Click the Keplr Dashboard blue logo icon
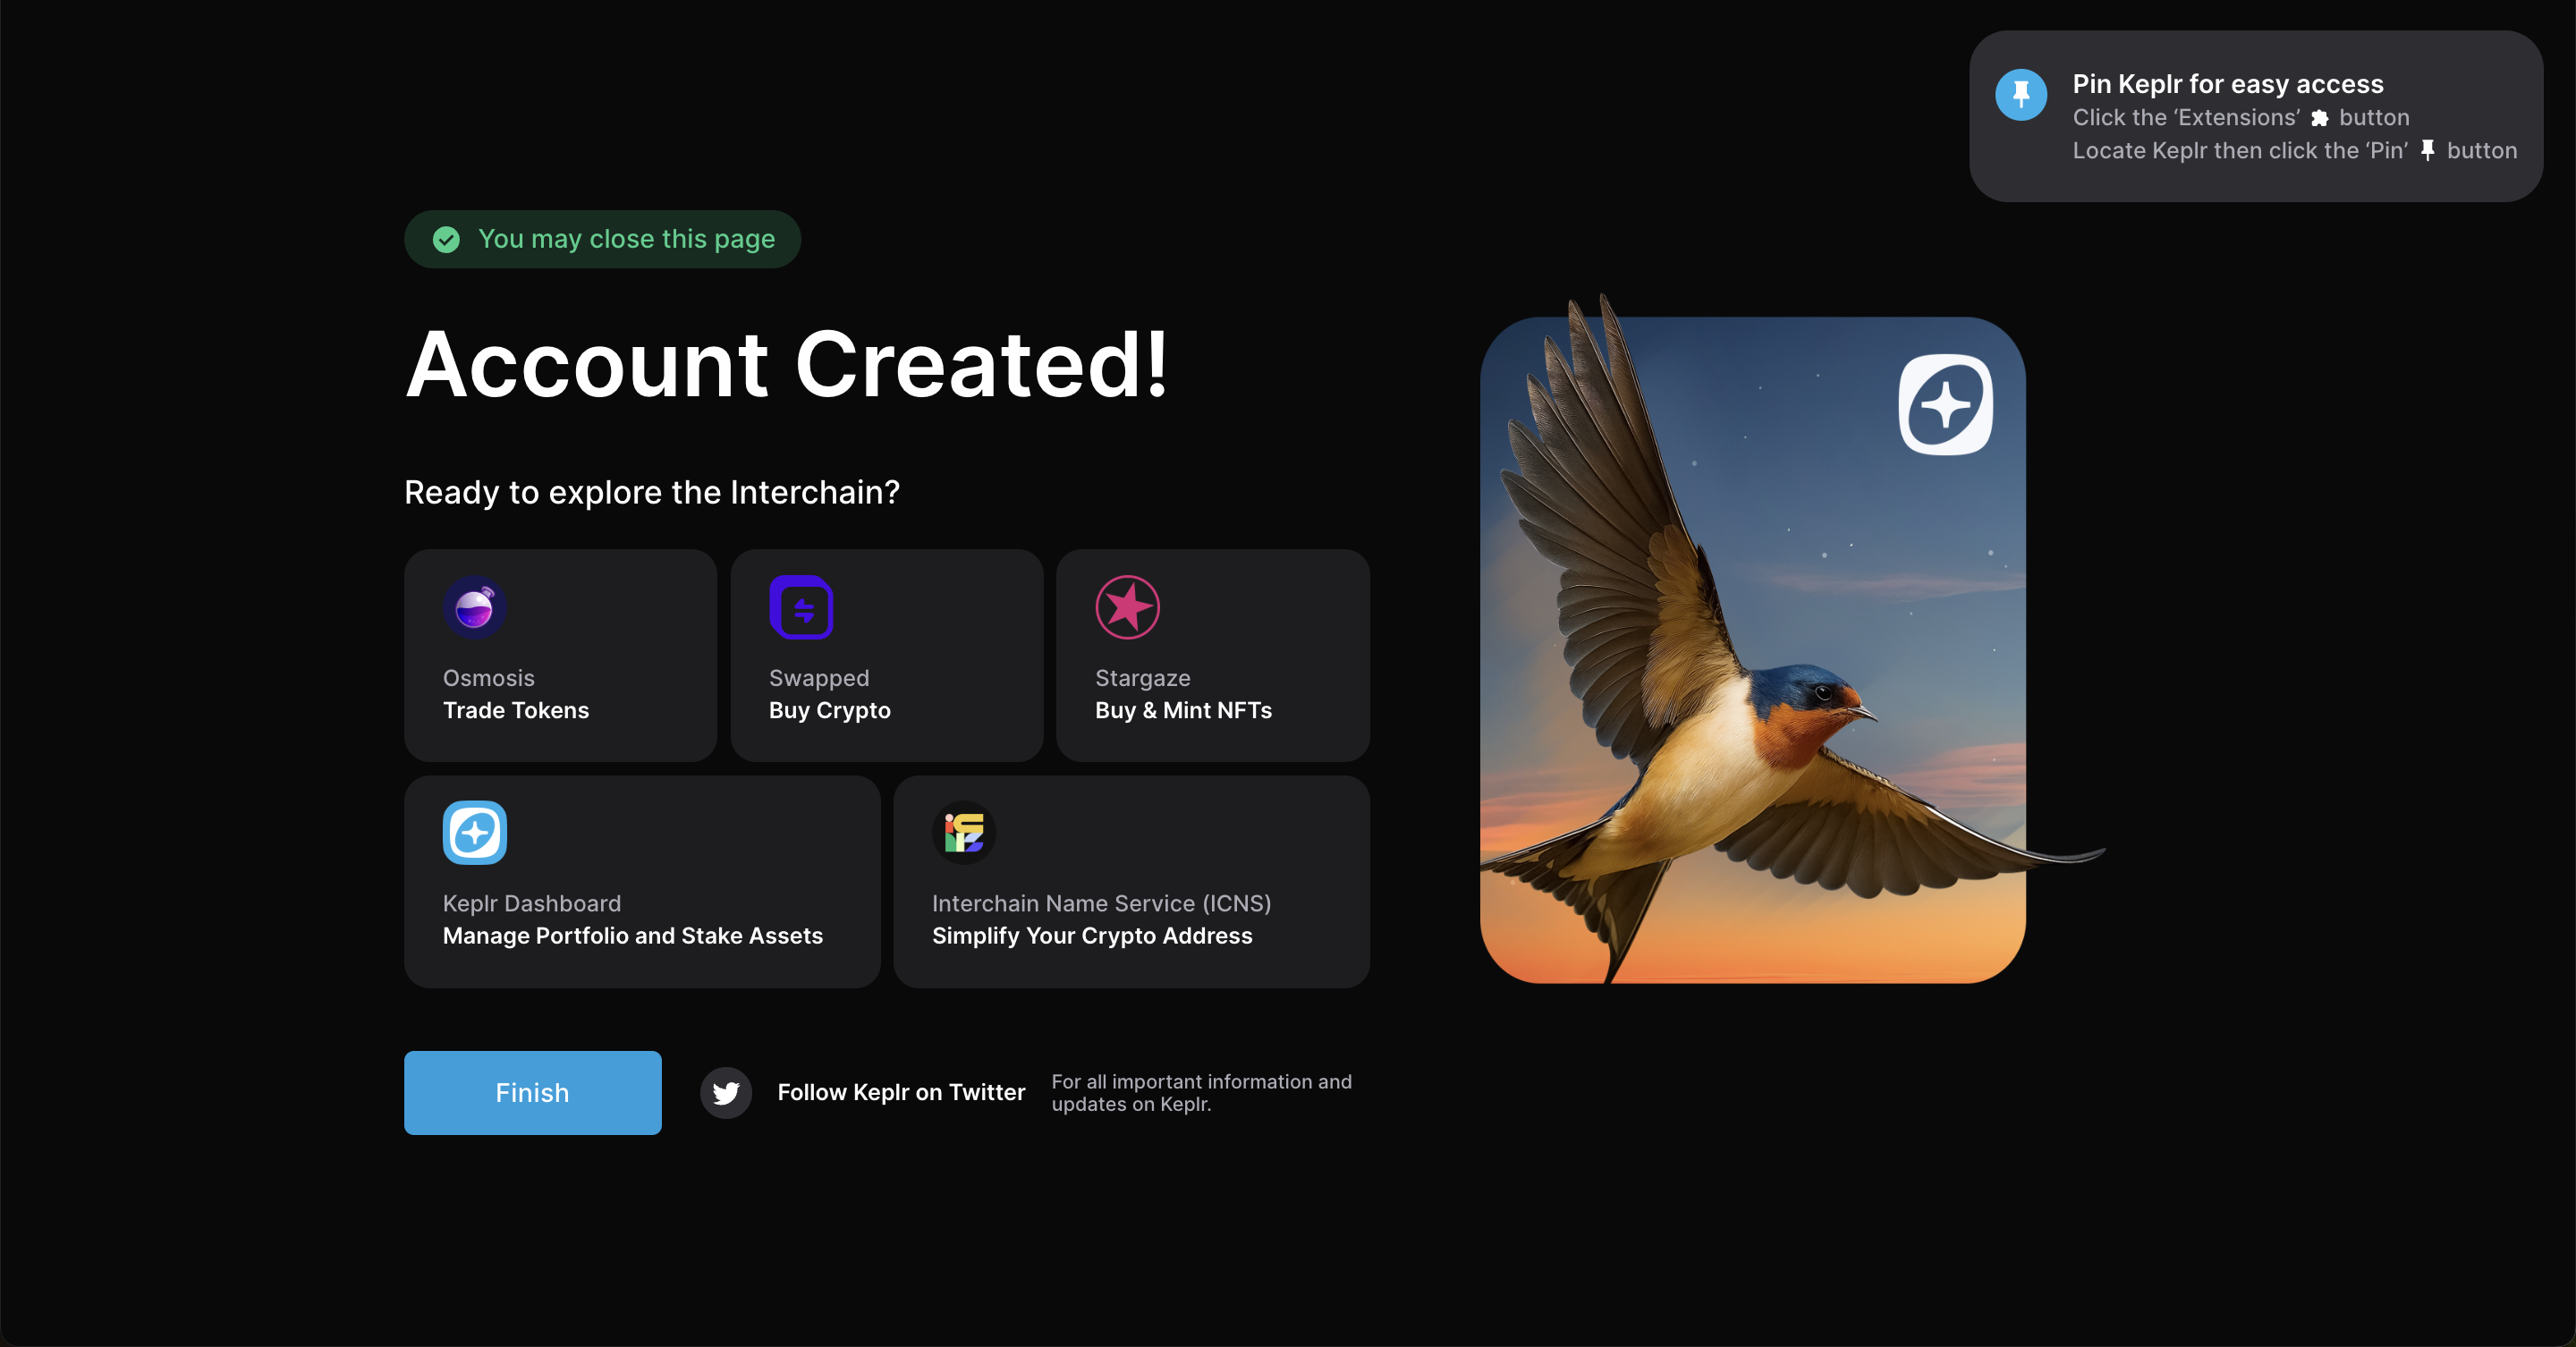The width and height of the screenshot is (2576, 1347). click(475, 832)
